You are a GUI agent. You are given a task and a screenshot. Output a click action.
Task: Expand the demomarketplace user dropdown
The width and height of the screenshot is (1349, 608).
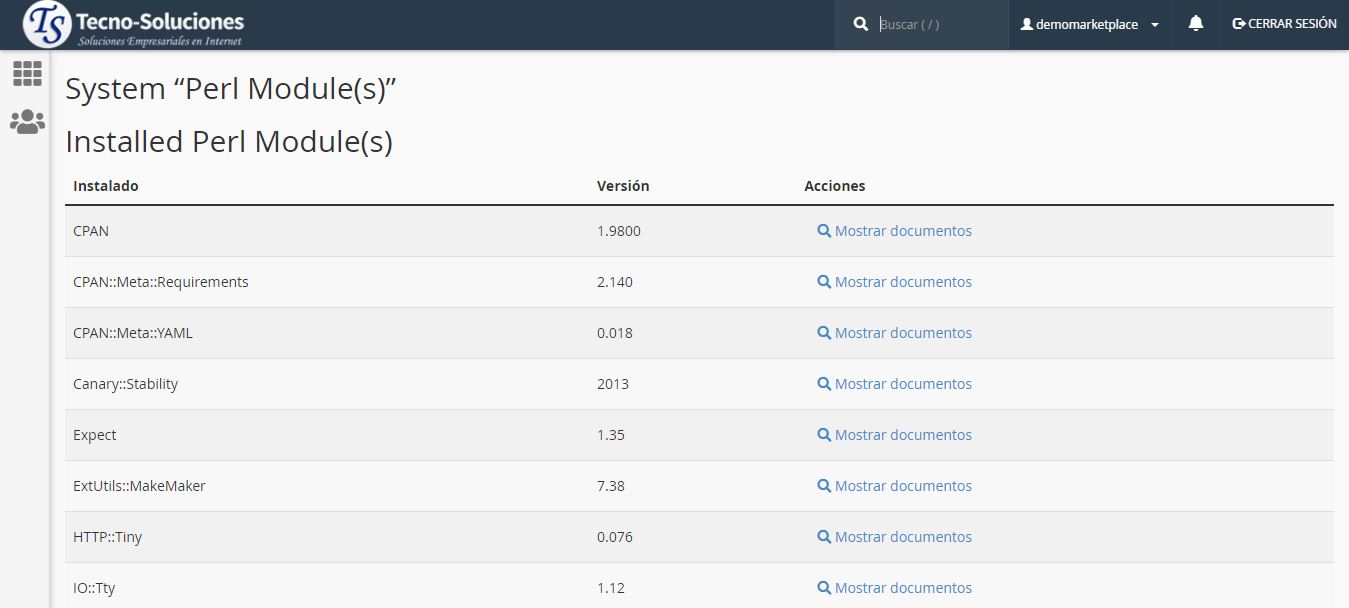(x=1086, y=24)
